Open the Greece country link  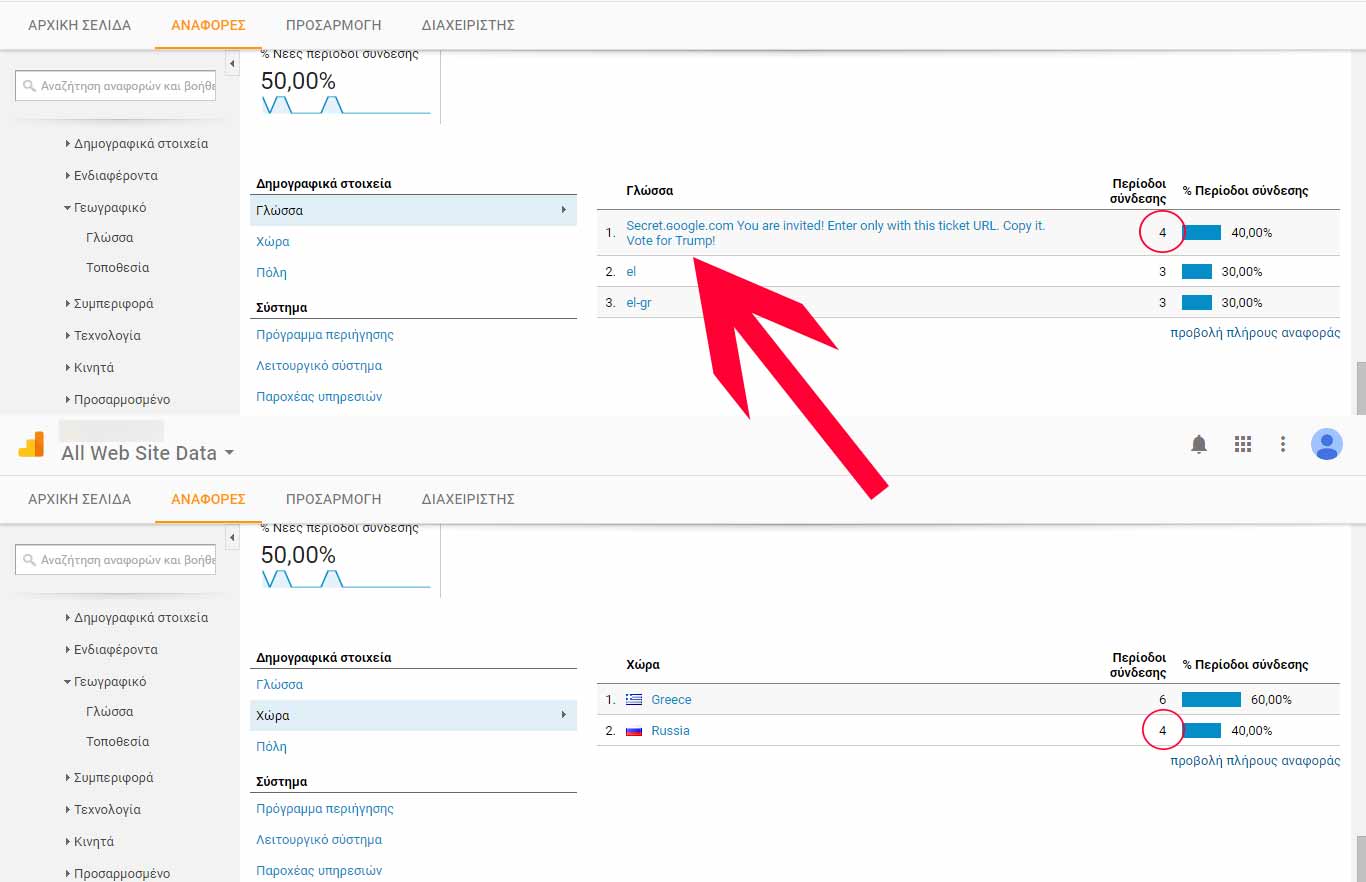coord(671,700)
